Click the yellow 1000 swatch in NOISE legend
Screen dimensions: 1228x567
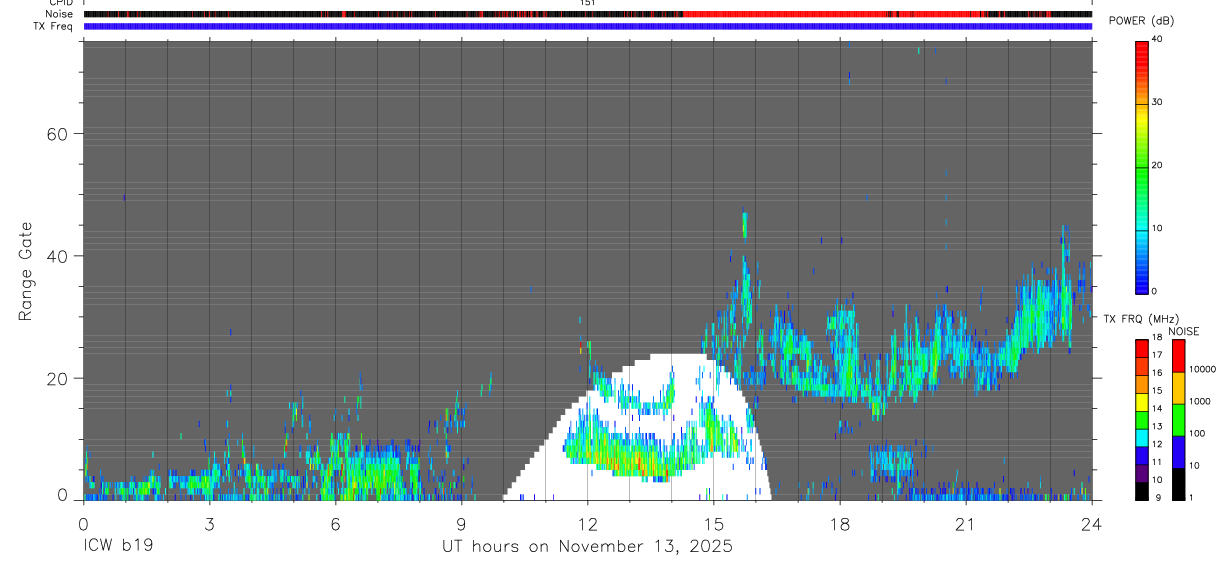(1179, 388)
